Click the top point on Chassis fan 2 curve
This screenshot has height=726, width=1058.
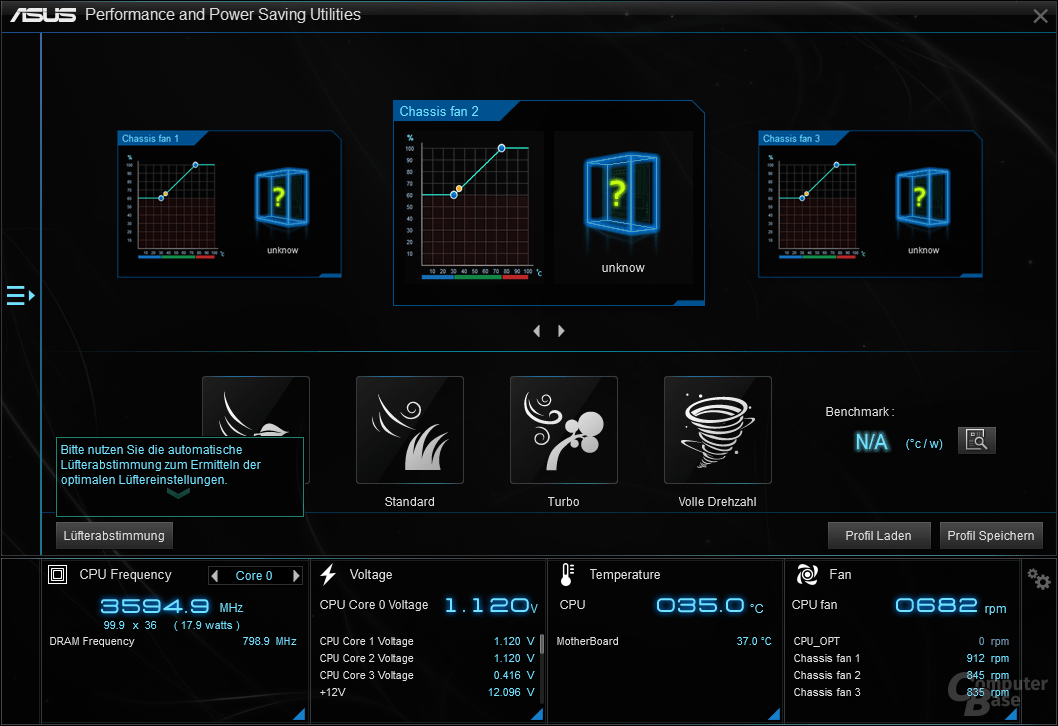point(501,148)
